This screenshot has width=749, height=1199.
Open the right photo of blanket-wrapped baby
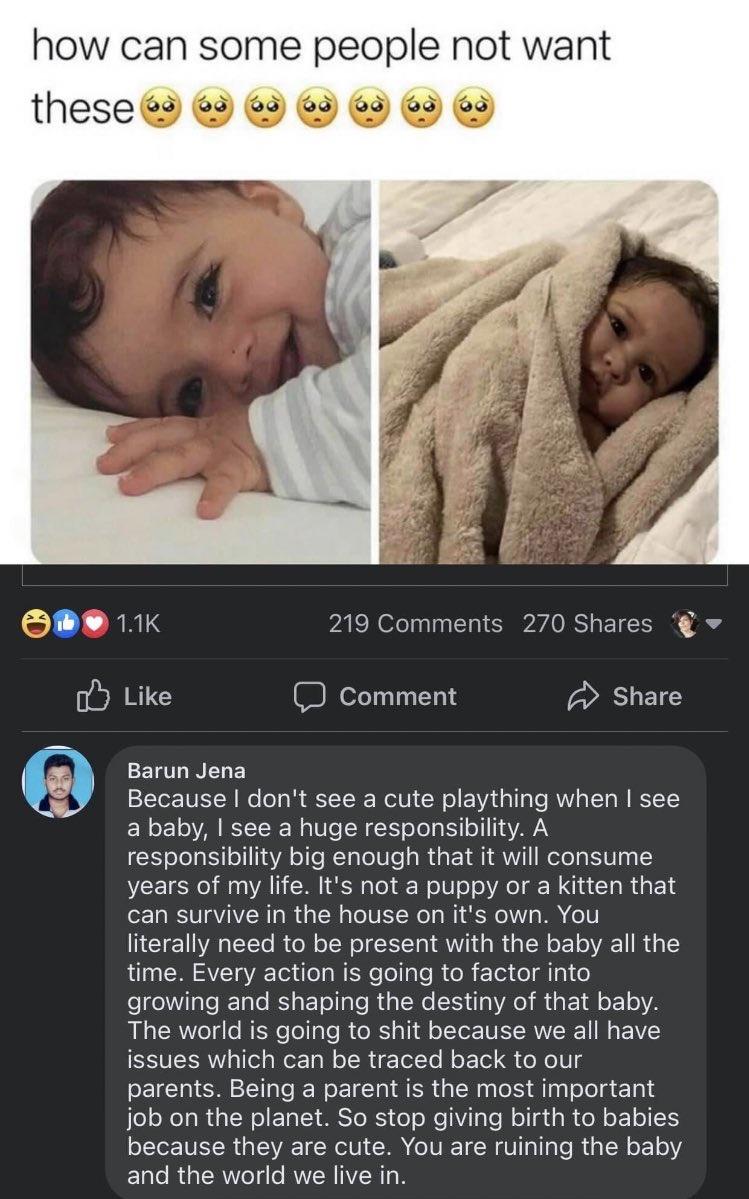coord(548,372)
